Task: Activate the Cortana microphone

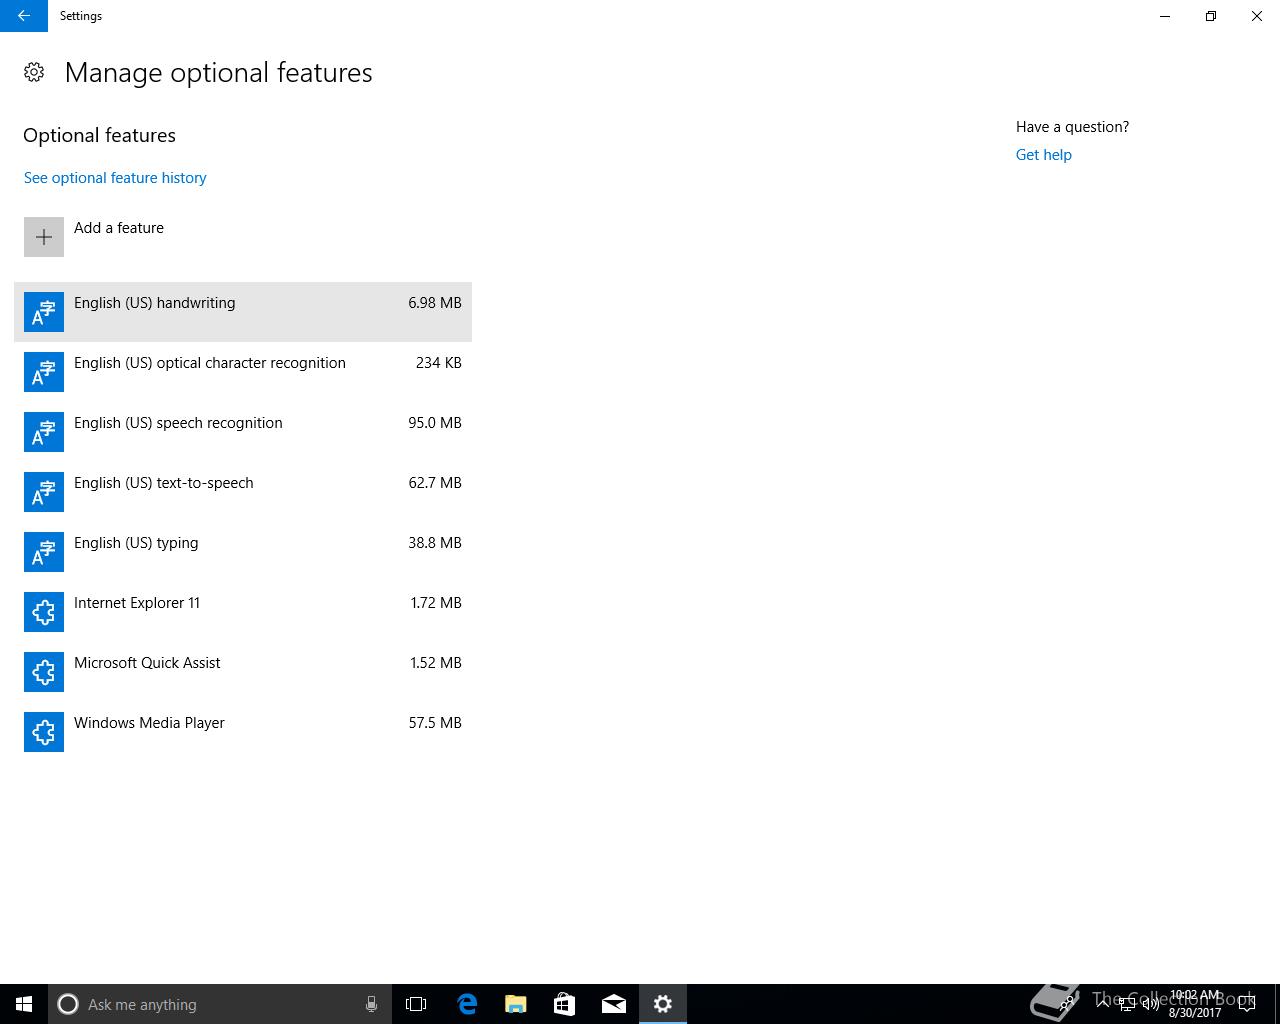Action: [x=371, y=1004]
